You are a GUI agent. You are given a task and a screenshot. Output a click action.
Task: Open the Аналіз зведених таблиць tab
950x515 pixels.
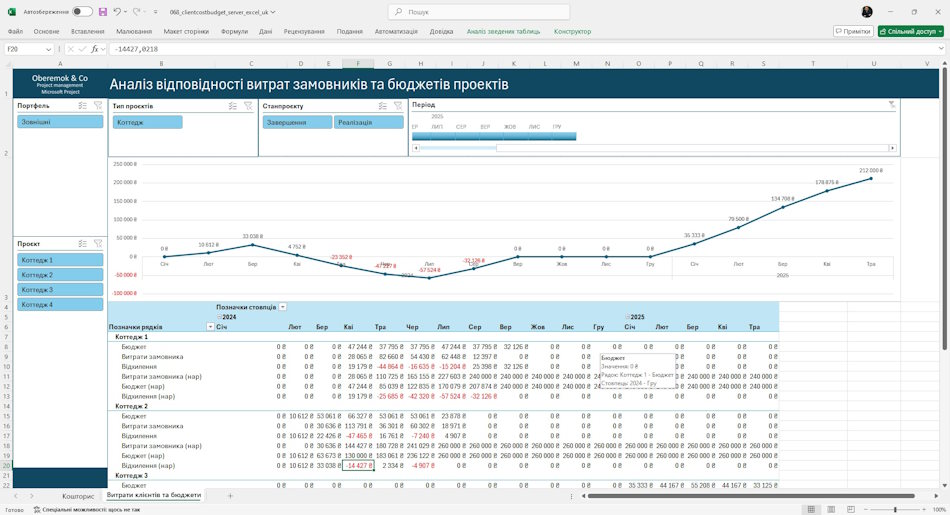pyautogui.click(x=503, y=32)
